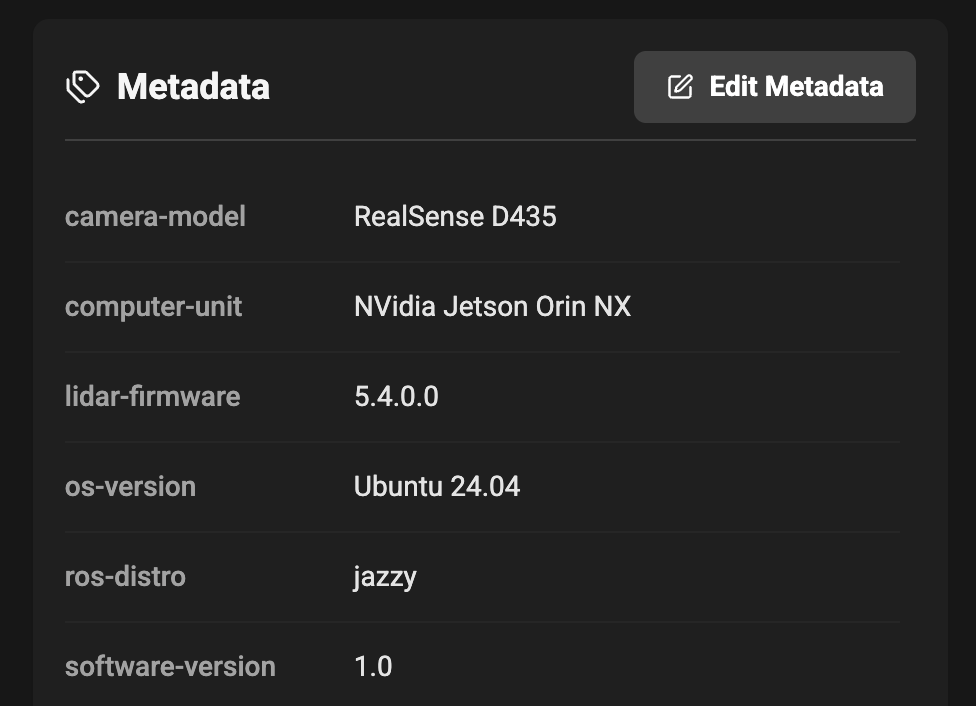Click the RealSense D435 value
The width and height of the screenshot is (976, 706).
(x=456, y=216)
